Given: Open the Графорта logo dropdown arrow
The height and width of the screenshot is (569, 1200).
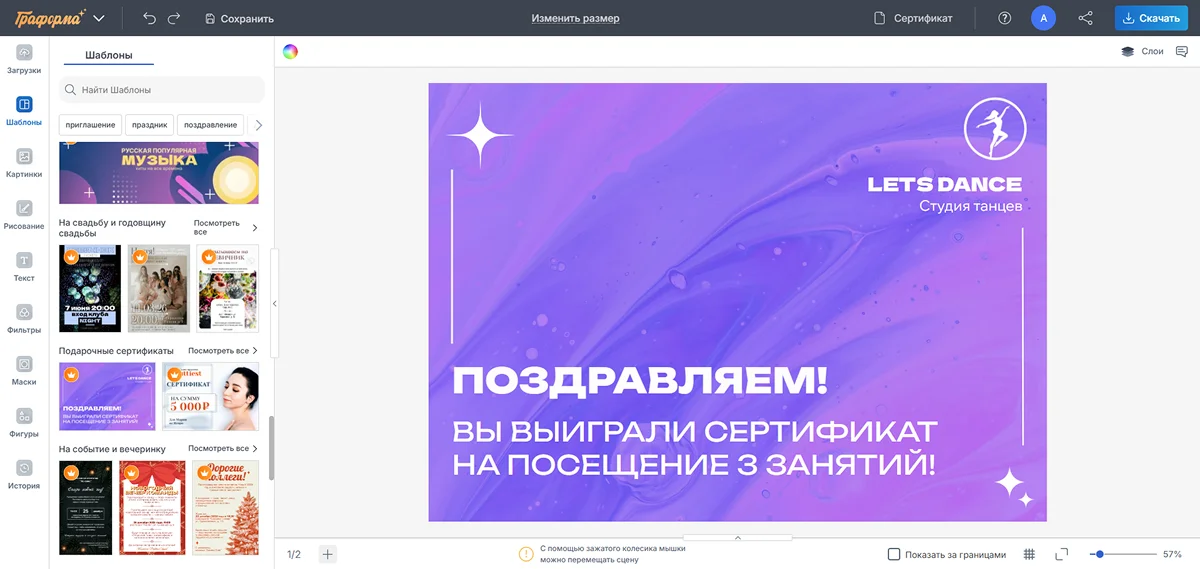Looking at the screenshot, I should pos(98,18).
